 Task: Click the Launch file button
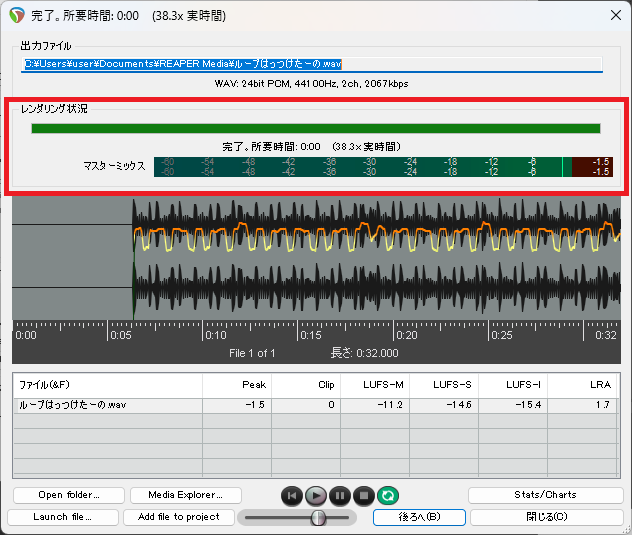click(x=63, y=517)
